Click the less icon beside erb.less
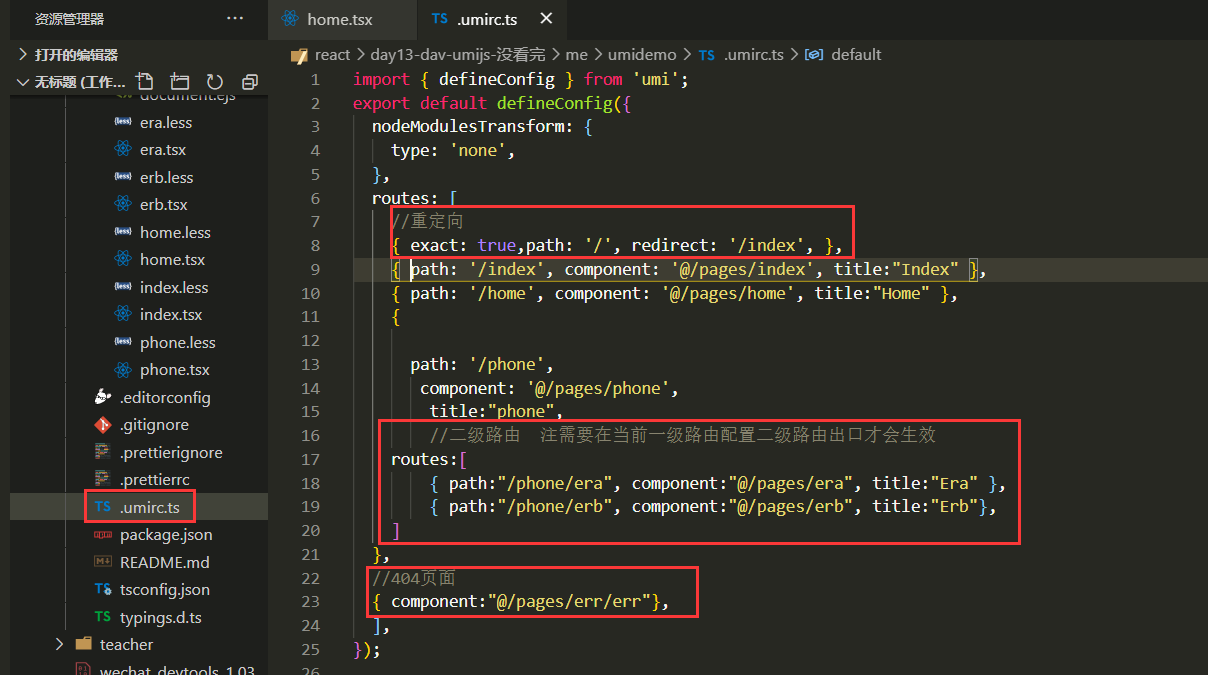Viewport: 1208px width, 675px height. click(x=123, y=177)
